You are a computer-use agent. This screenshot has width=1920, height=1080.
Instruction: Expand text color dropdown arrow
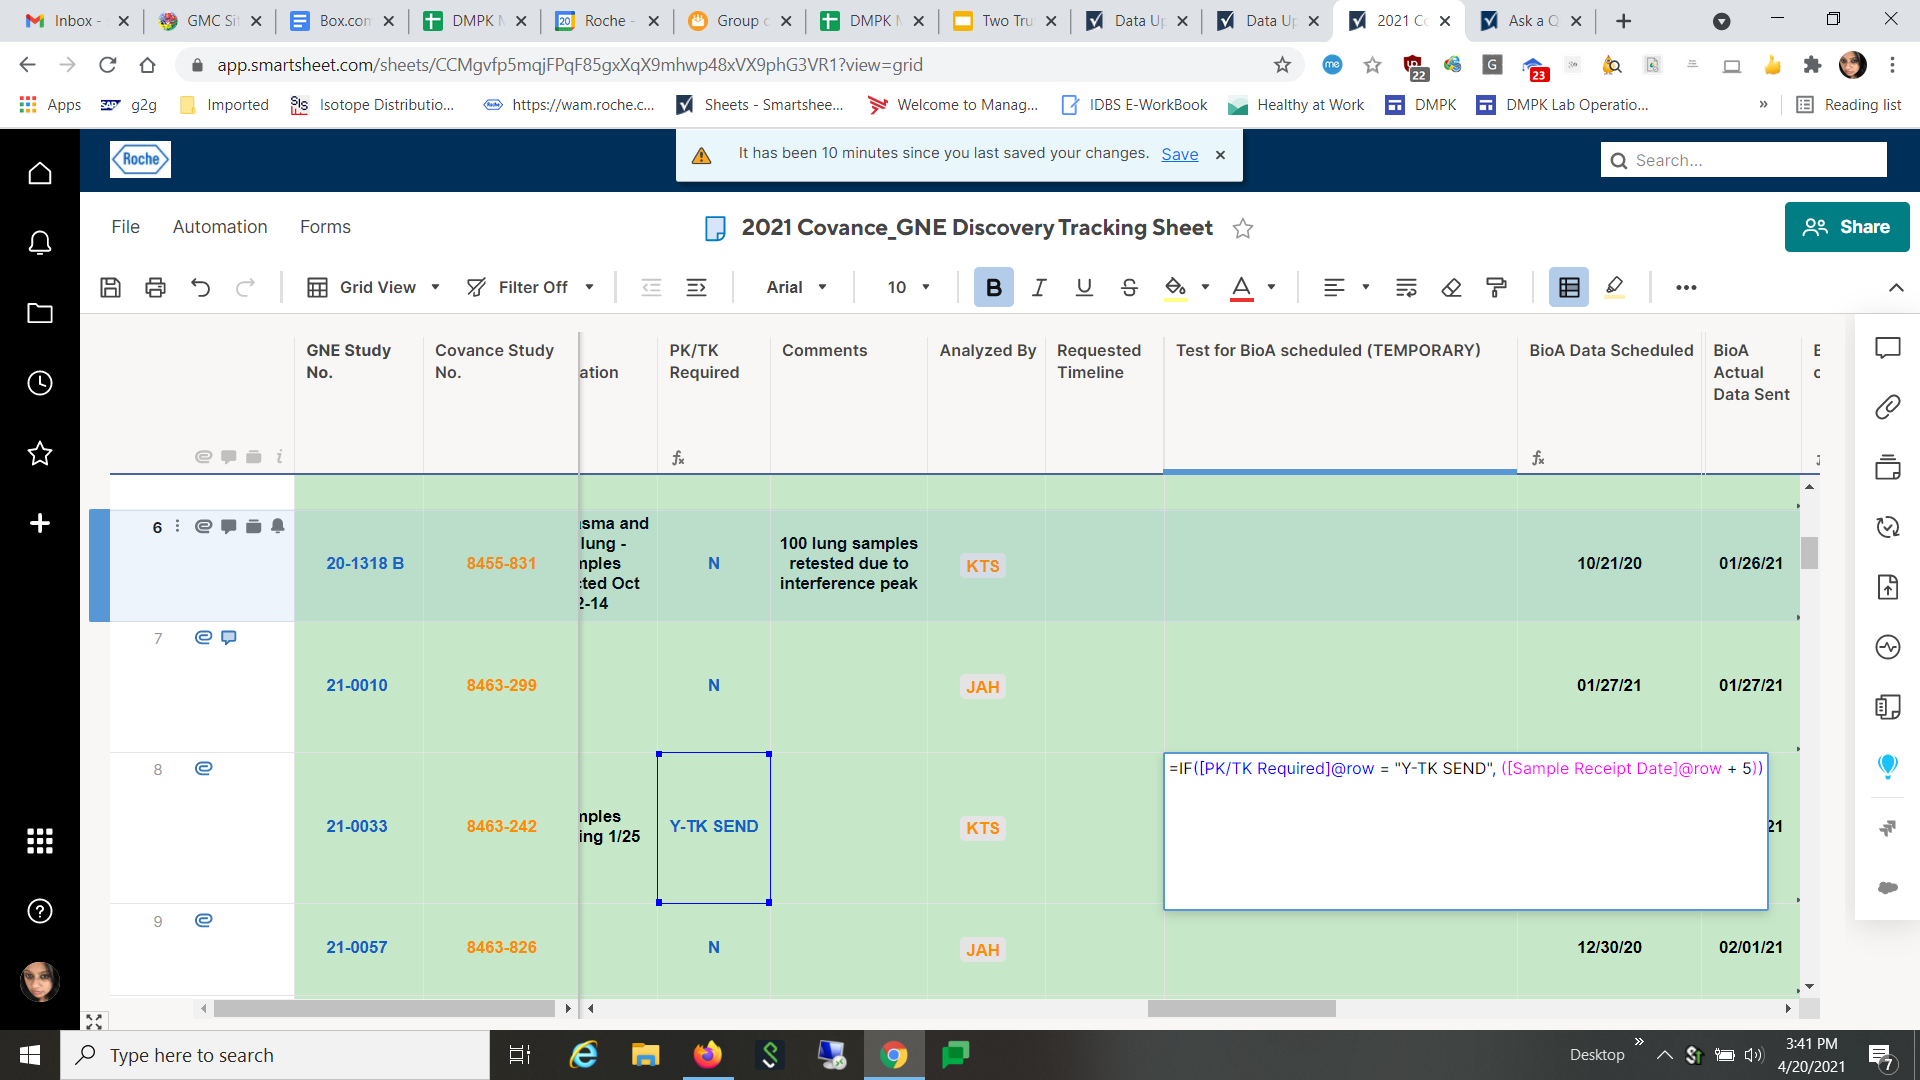point(1271,288)
